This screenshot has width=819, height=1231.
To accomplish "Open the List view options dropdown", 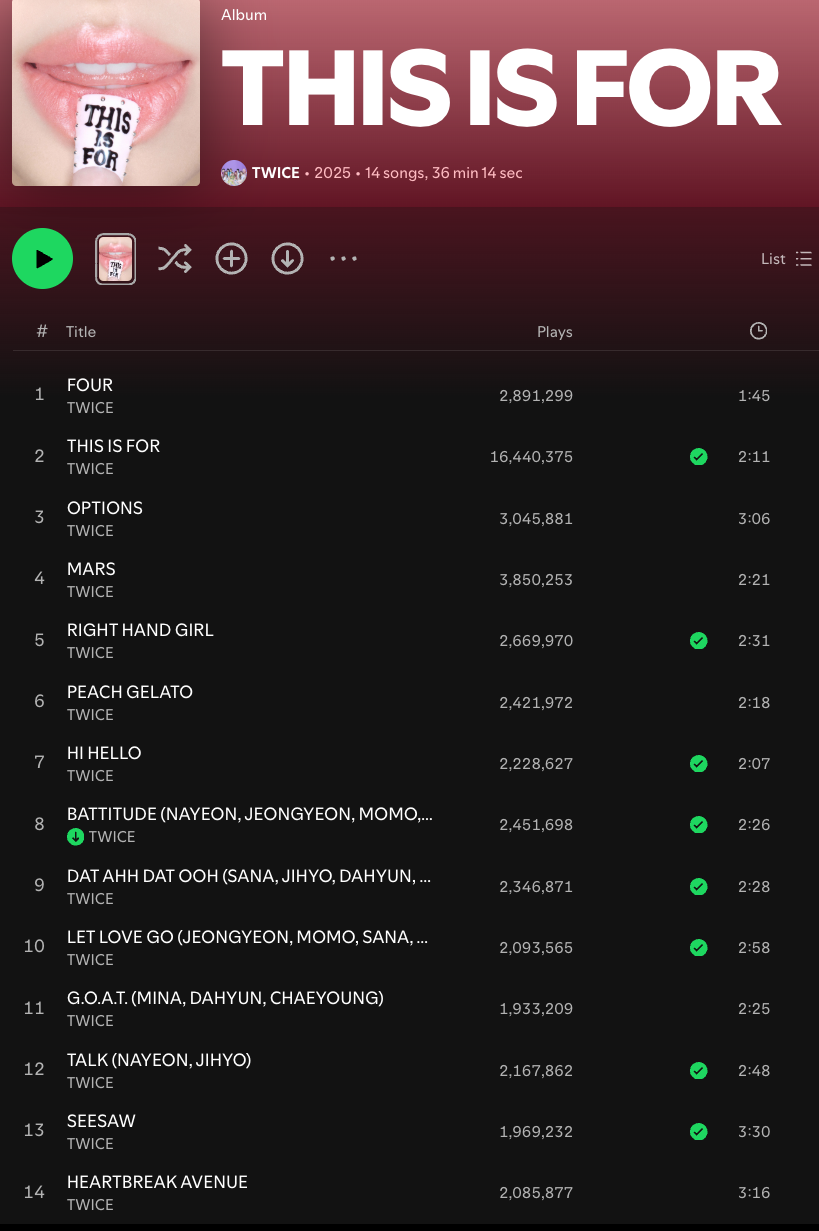I will [786, 259].
